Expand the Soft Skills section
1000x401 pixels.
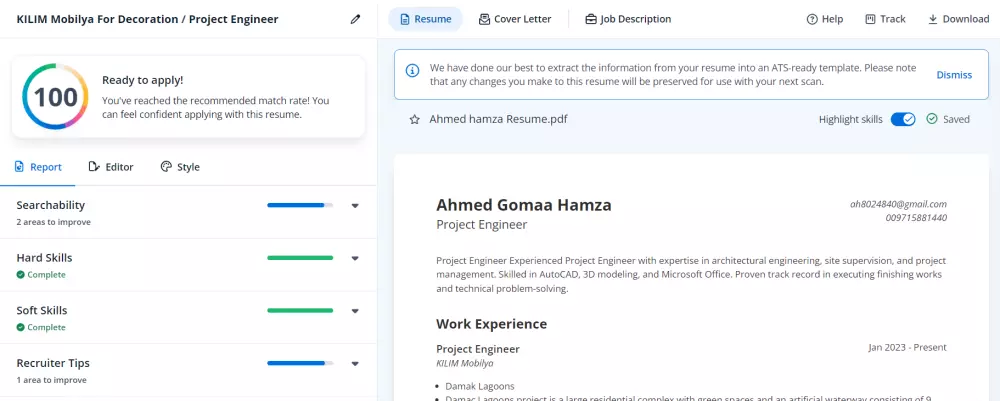tap(355, 311)
